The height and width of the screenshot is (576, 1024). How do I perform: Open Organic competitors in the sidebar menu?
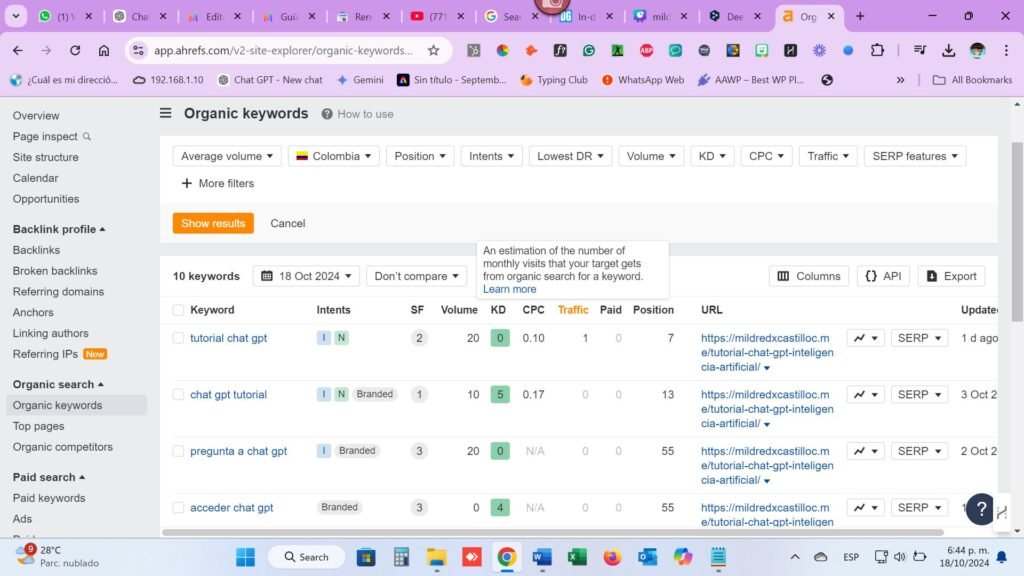[x=62, y=447]
